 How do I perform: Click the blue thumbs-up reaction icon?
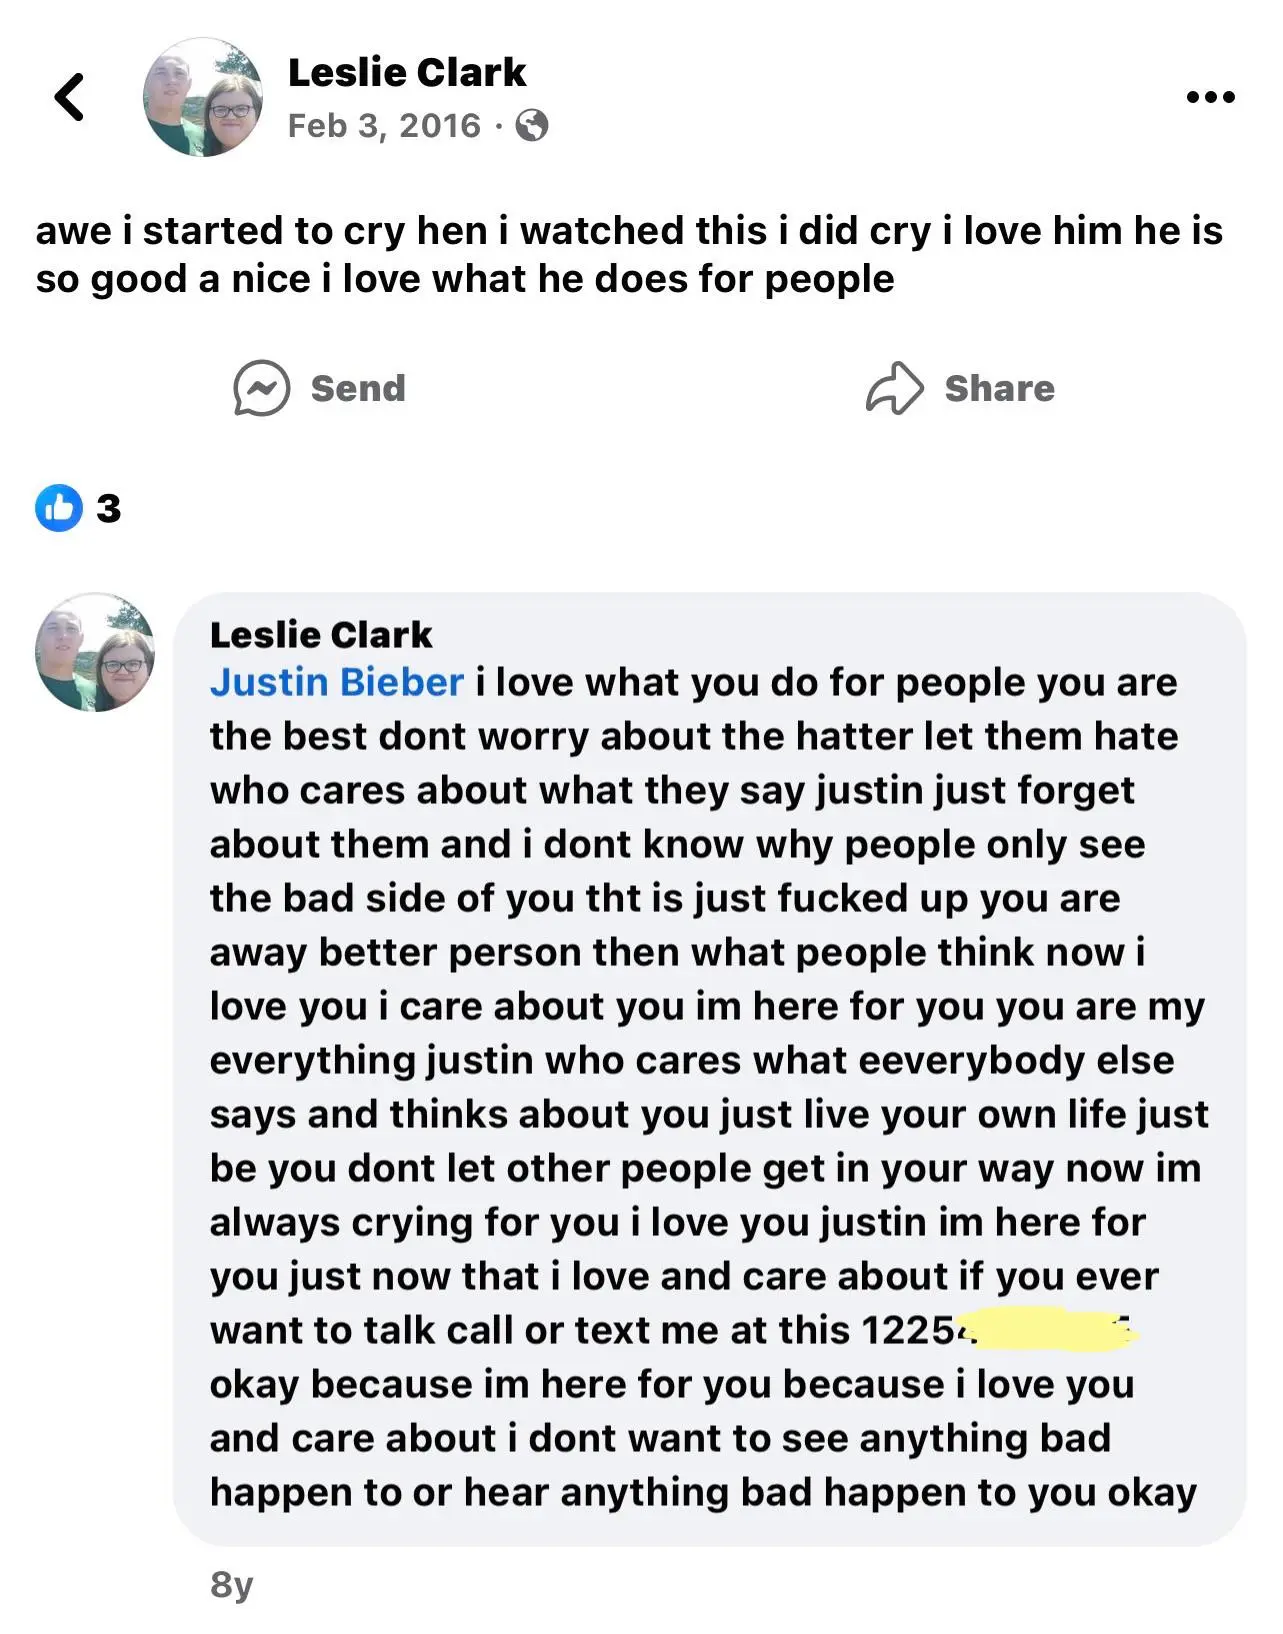coord(59,508)
